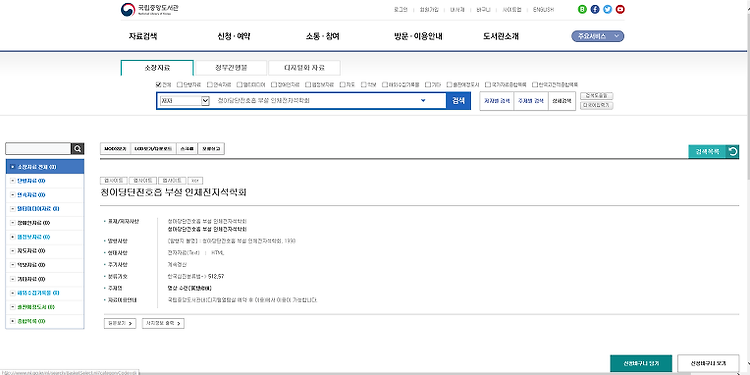Click the first small tag button above the record title

113,181
